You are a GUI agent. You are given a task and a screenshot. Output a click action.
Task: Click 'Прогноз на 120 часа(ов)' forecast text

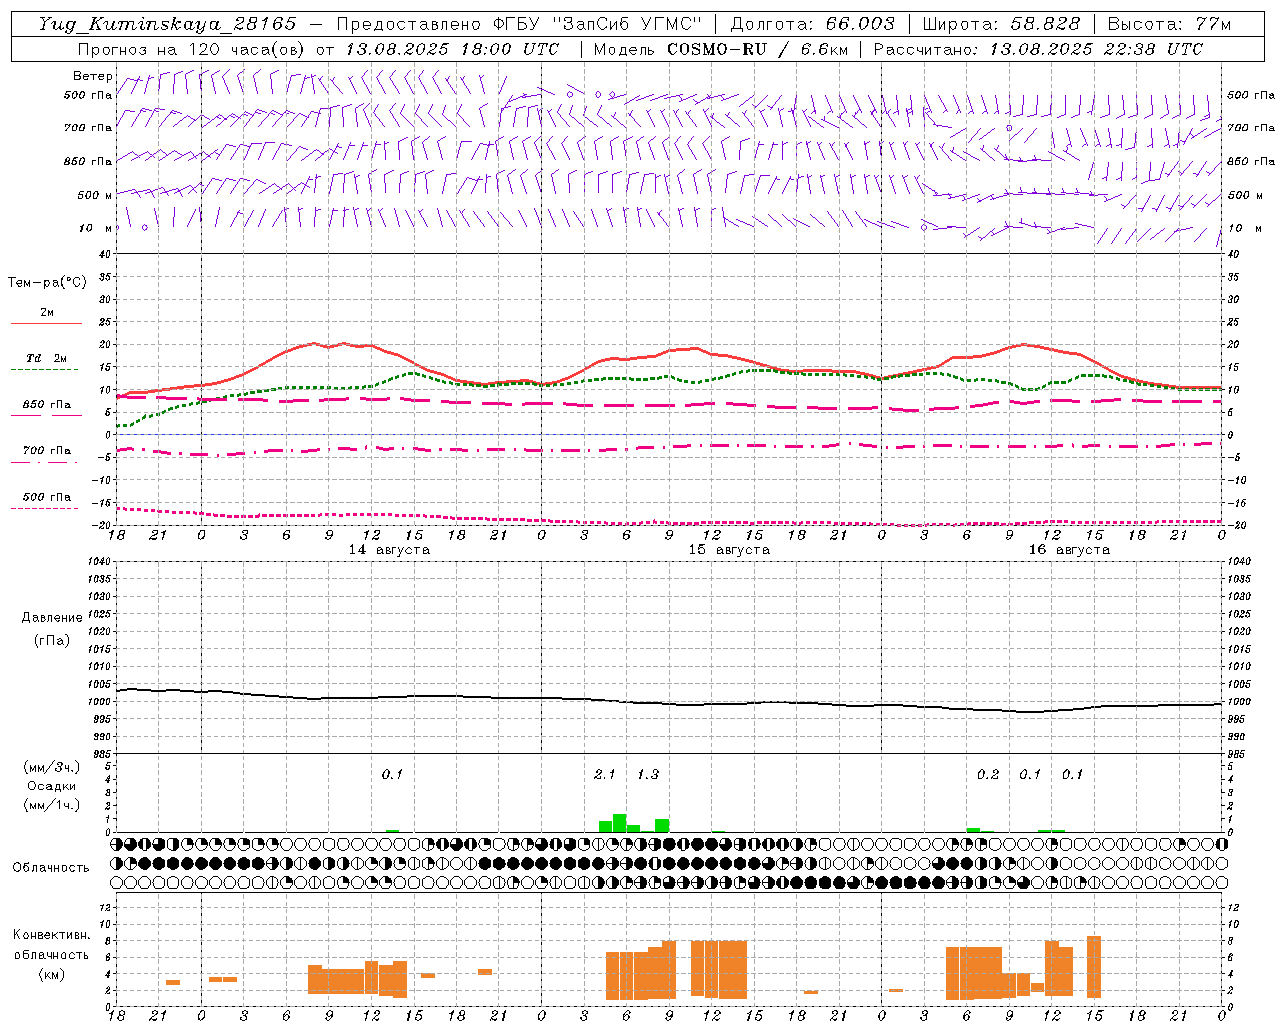193,49
